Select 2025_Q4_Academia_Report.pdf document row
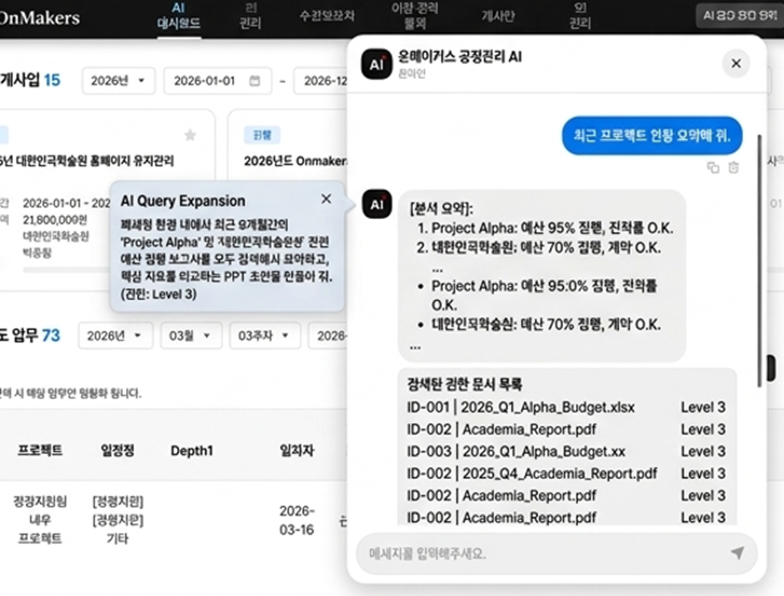784x596 pixels. tap(566, 473)
